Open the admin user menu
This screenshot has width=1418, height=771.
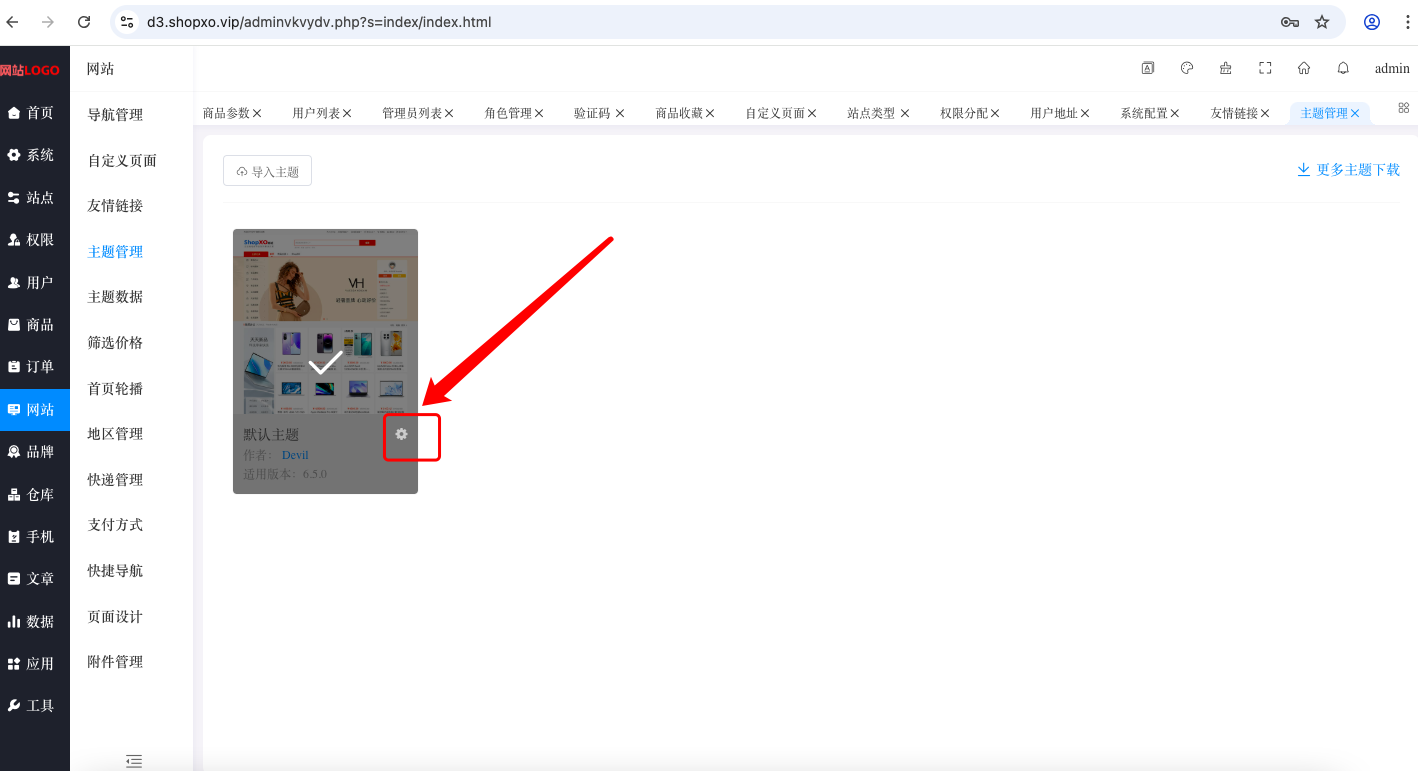[x=1392, y=68]
